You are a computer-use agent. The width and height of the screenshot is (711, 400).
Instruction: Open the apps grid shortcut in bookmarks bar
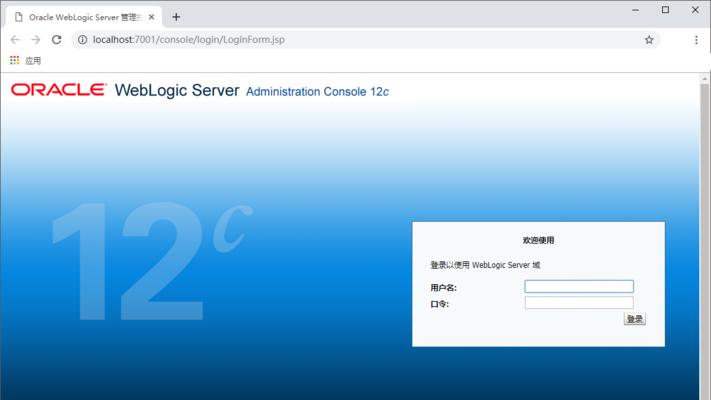tap(15, 60)
